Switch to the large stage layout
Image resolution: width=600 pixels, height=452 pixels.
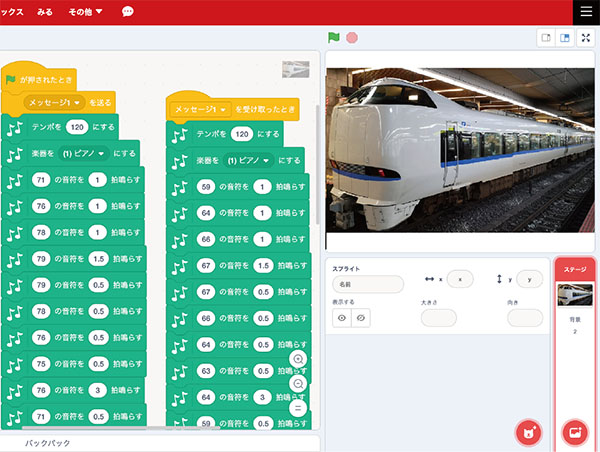566,37
